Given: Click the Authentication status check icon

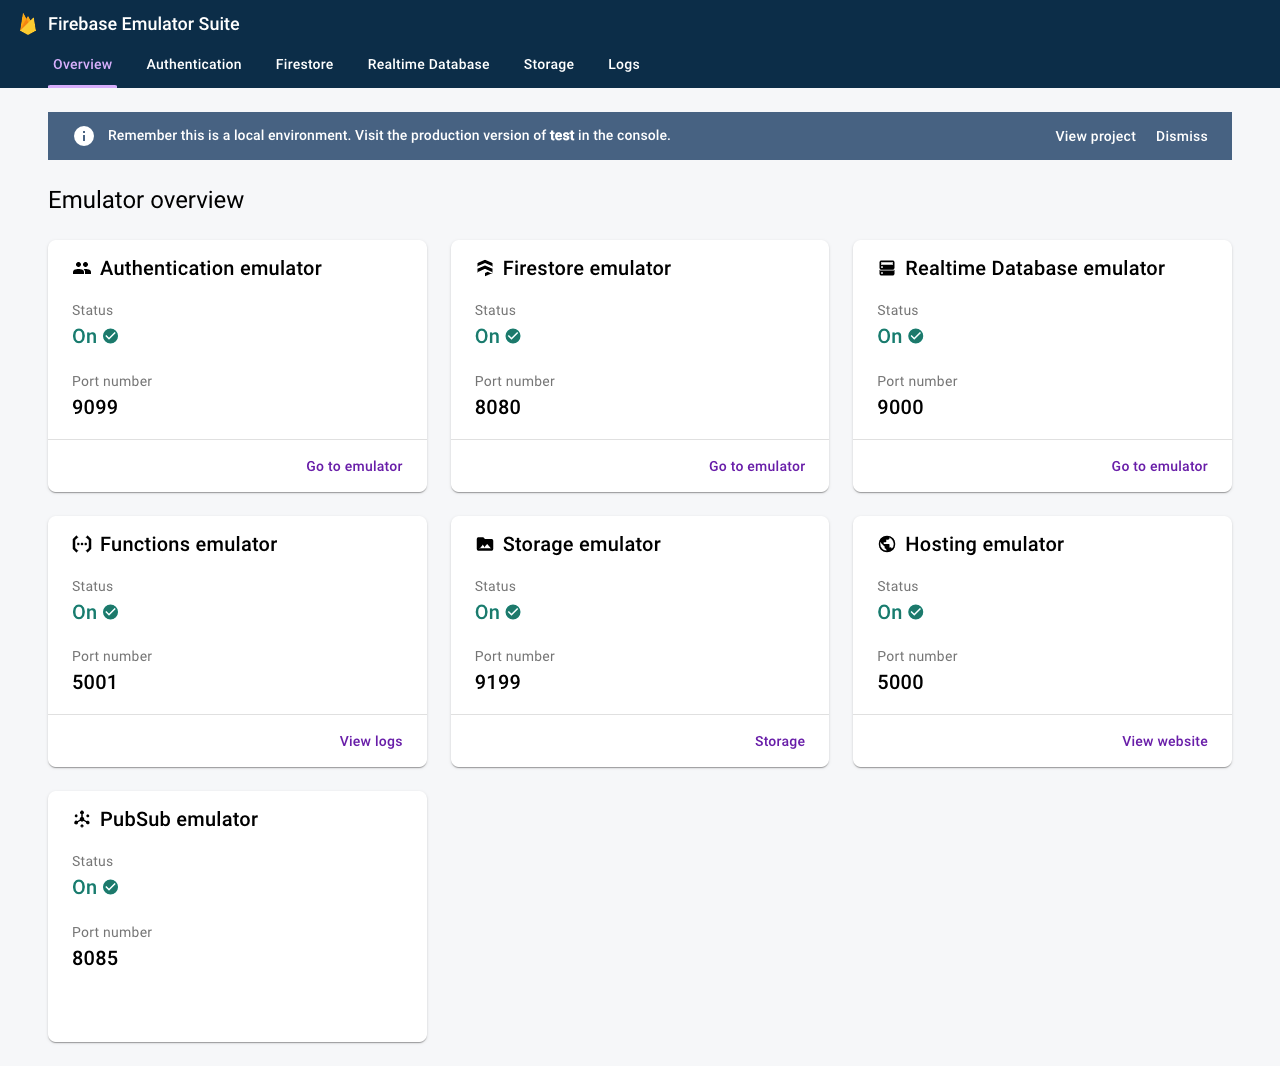Looking at the screenshot, I should click(111, 336).
